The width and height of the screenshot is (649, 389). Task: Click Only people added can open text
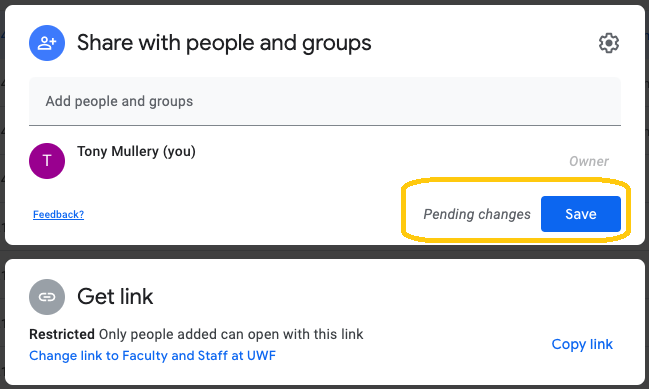coord(231,334)
